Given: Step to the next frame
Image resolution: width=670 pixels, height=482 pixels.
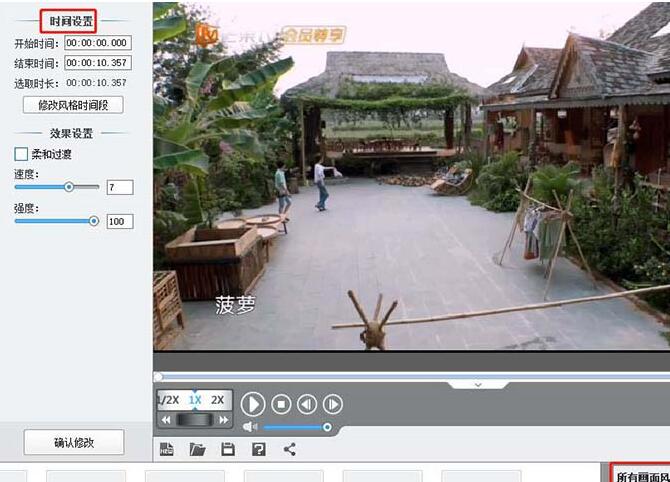Looking at the screenshot, I should (333, 404).
